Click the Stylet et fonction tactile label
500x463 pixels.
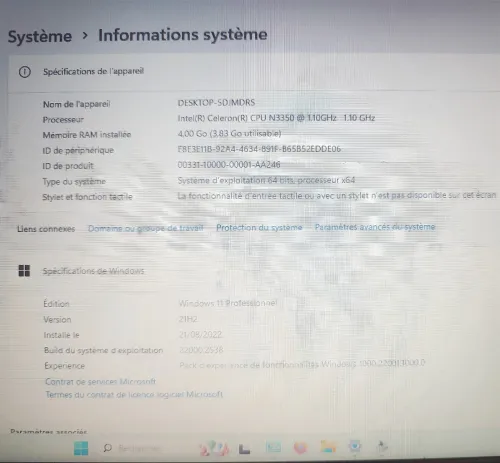click(87, 197)
